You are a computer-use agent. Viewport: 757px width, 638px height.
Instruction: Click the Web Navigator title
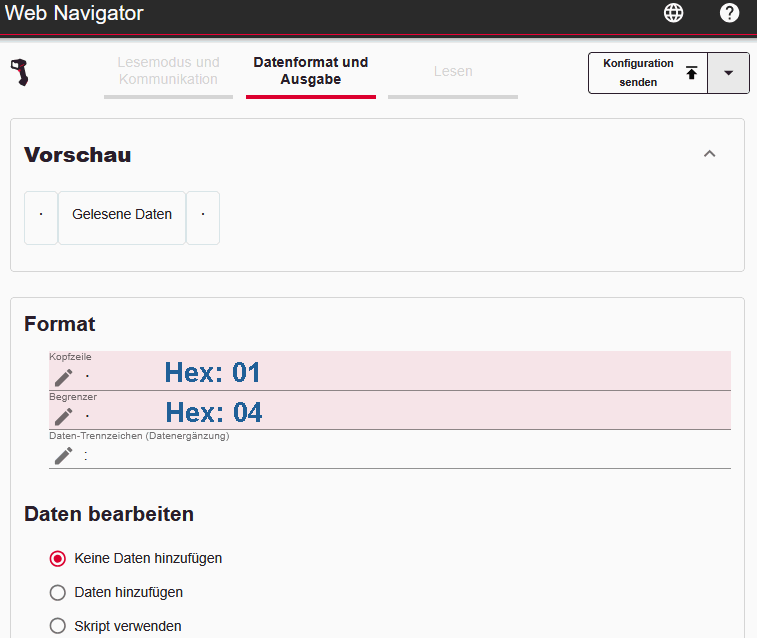click(x=75, y=14)
